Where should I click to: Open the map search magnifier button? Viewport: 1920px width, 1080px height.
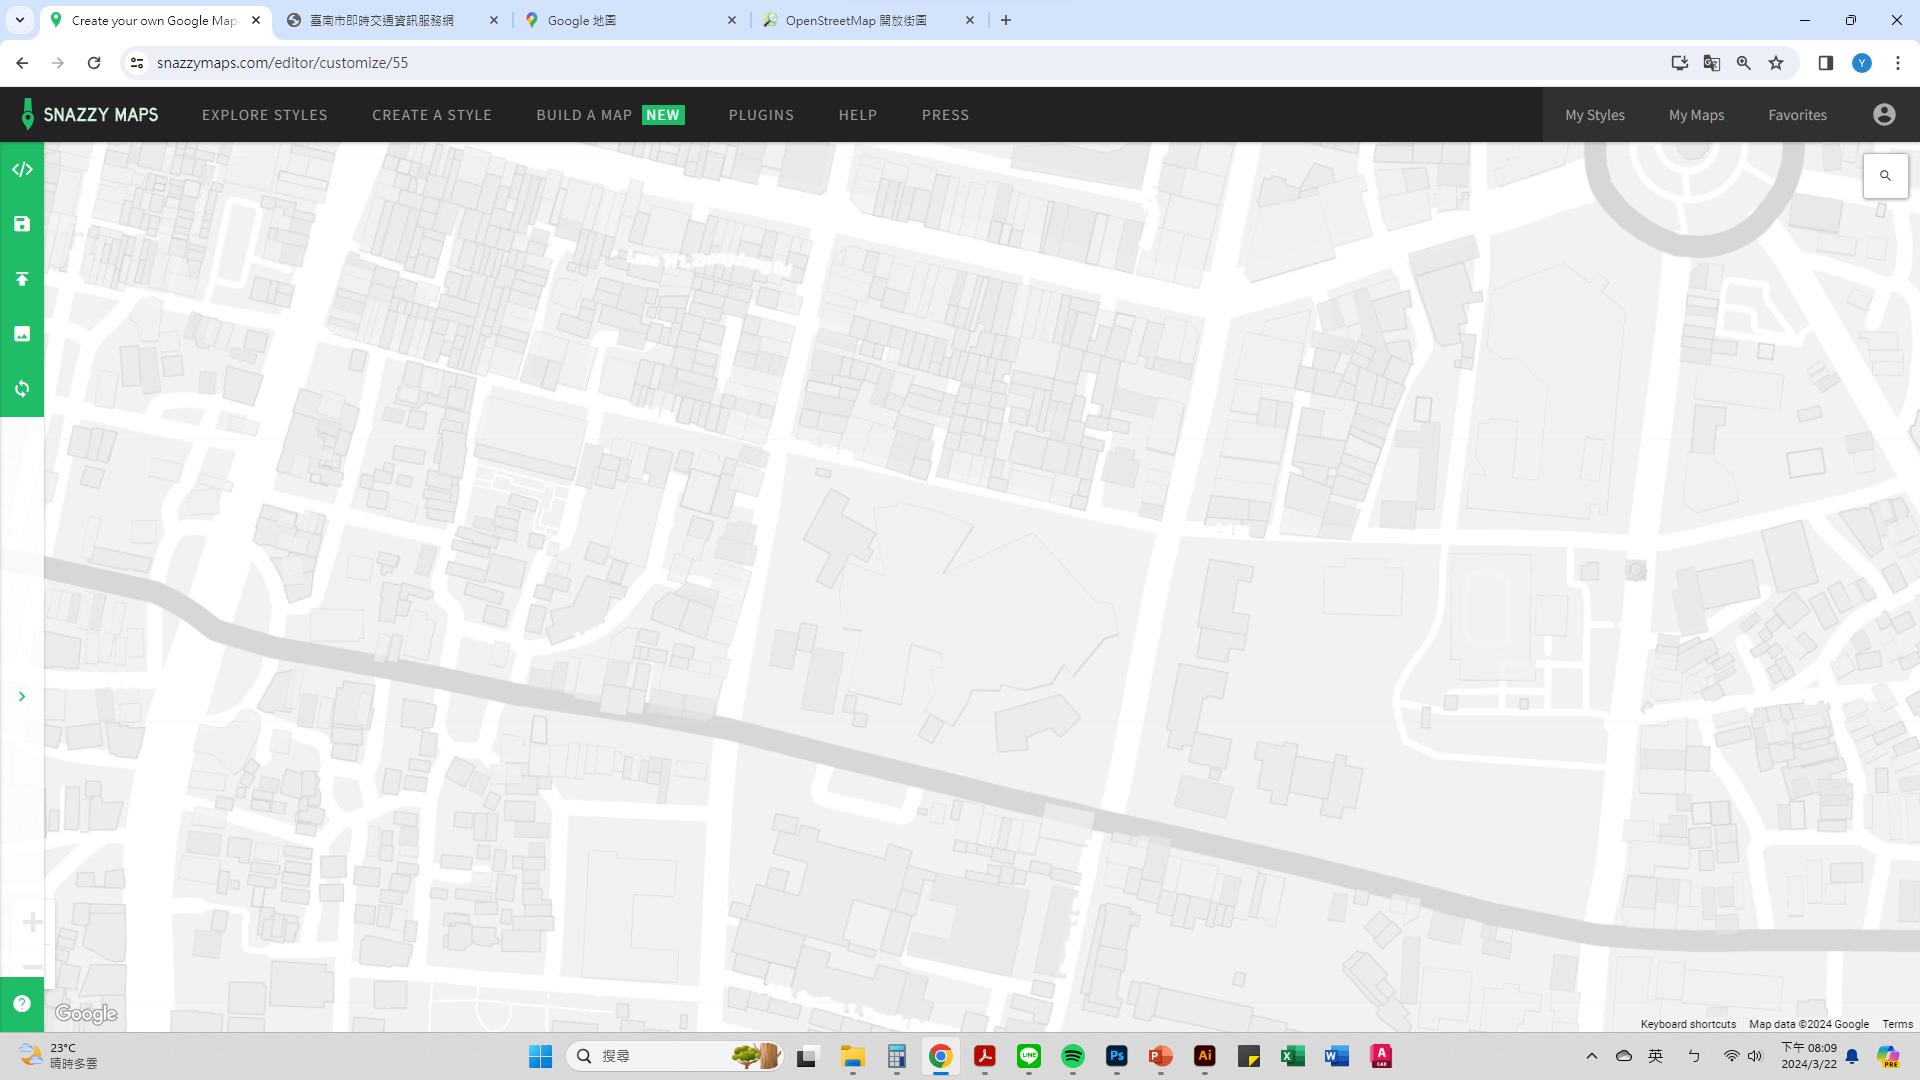[x=1885, y=176]
